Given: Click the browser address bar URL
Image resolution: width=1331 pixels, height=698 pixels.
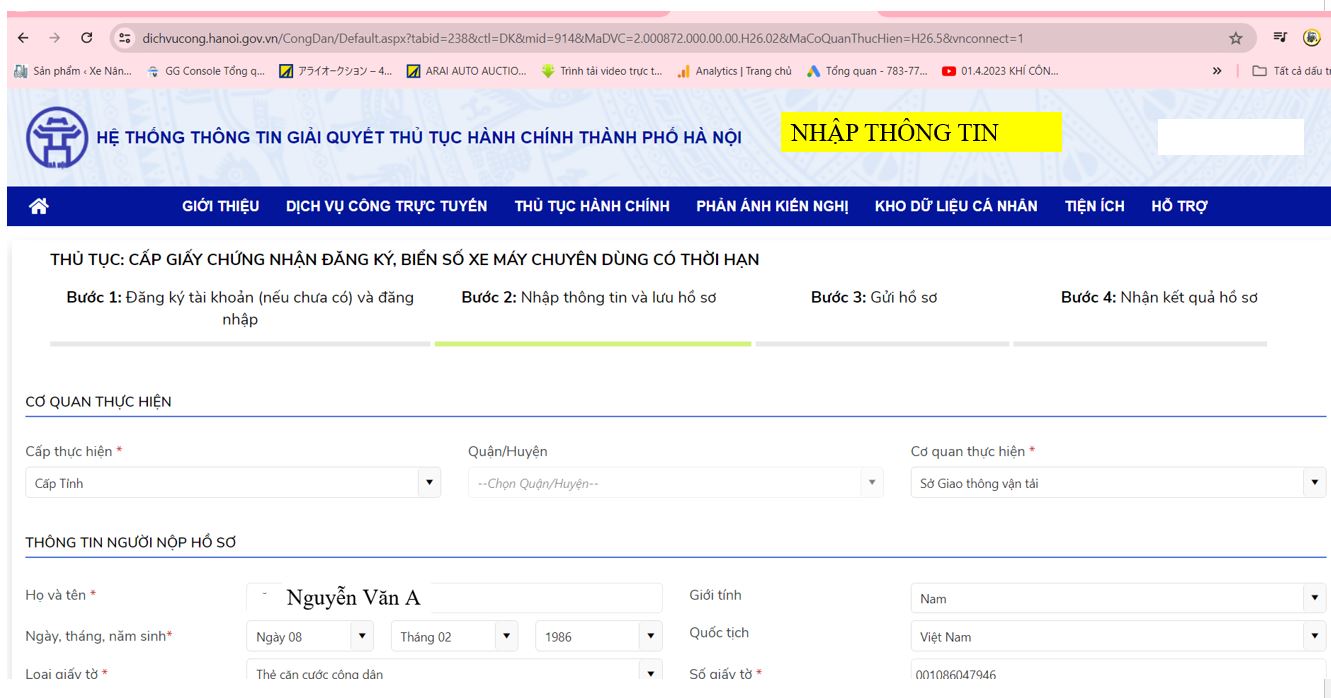Looking at the screenshot, I should 583,38.
